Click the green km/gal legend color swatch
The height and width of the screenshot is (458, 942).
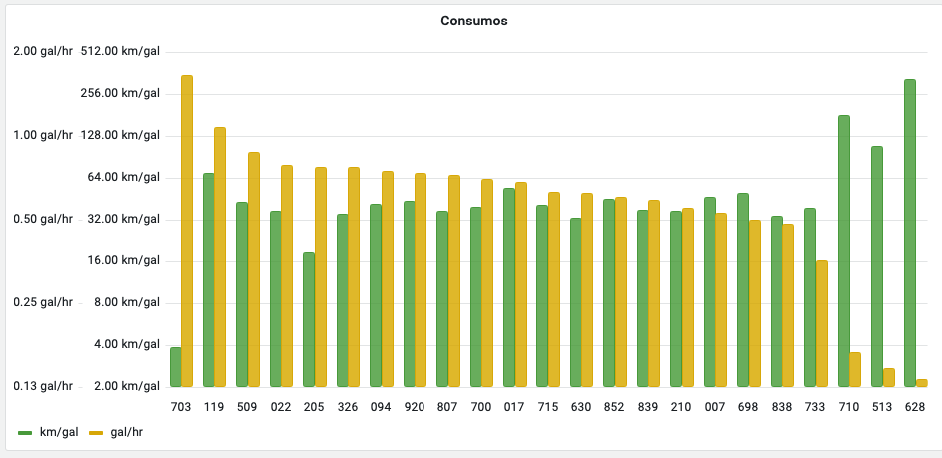[x=25, y=432]
